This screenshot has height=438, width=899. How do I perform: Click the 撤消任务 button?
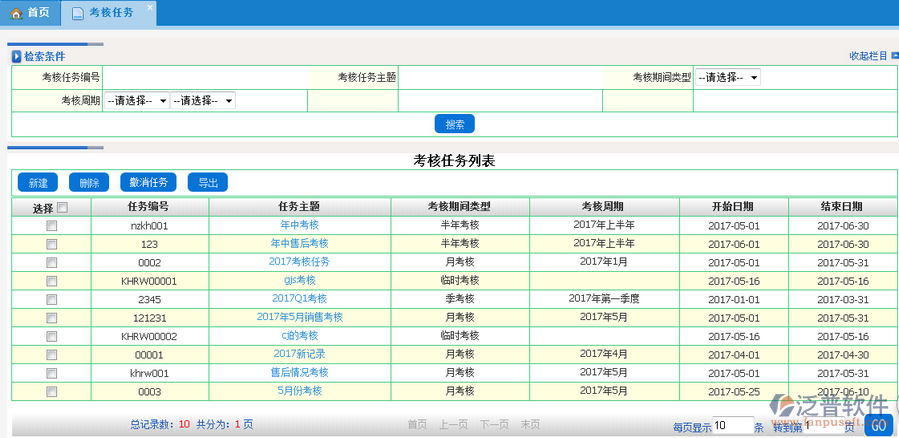tap(148, 182)
